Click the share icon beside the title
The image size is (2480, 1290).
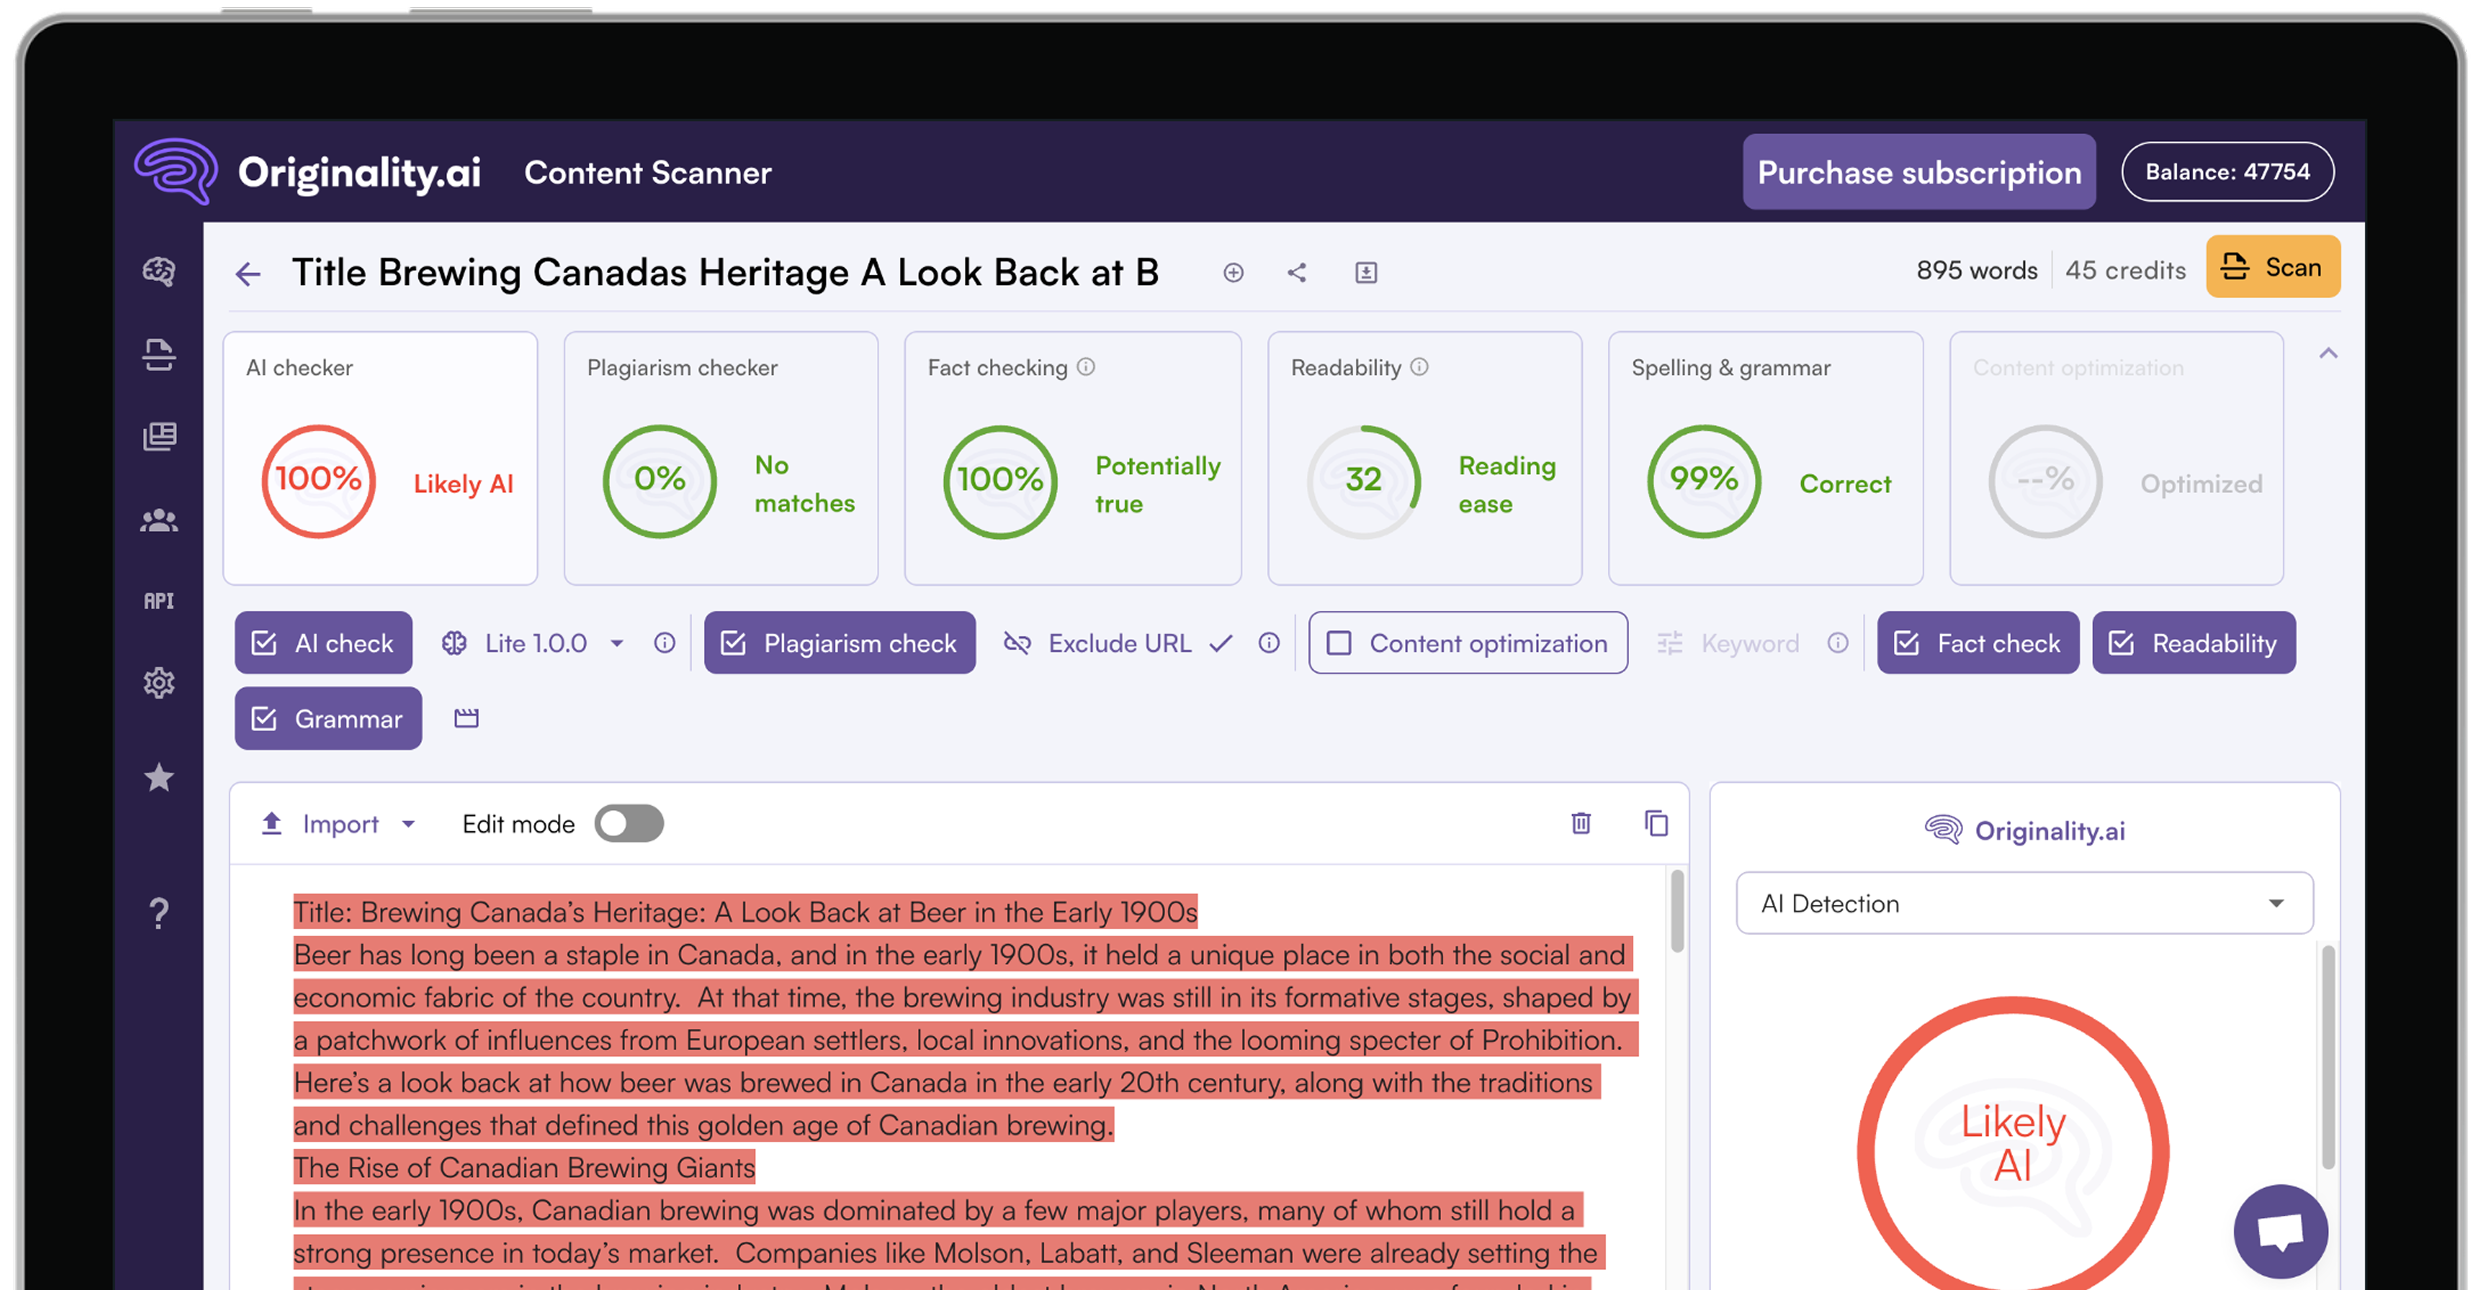tap(1296, 272)
